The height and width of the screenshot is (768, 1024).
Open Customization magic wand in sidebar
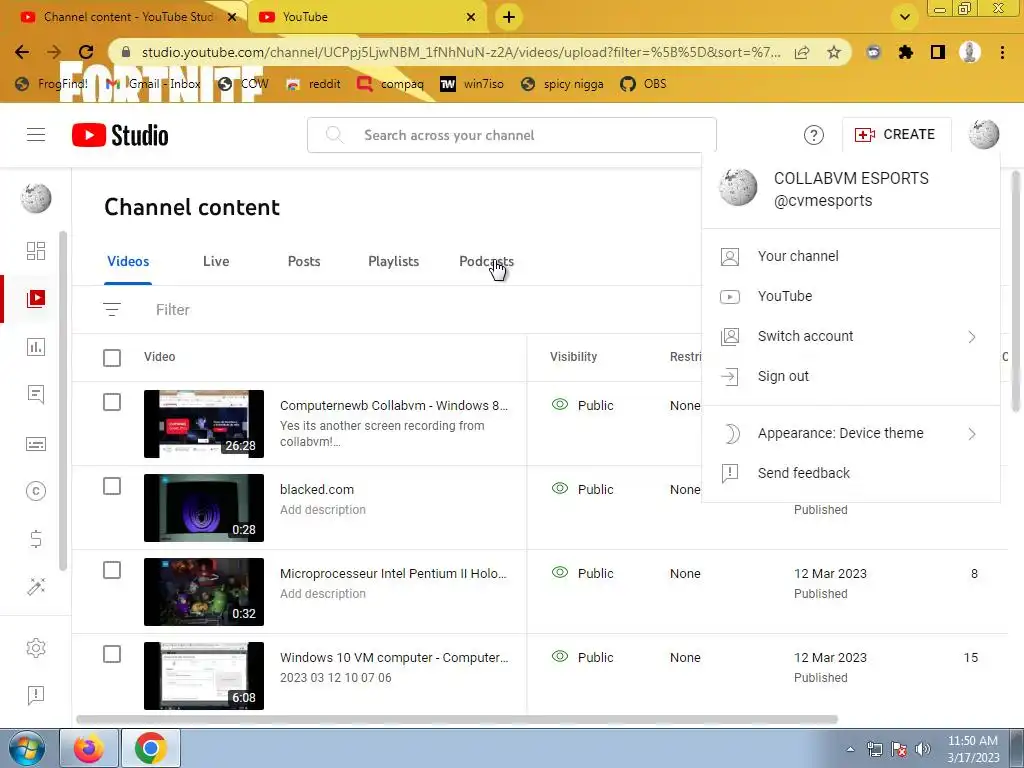36,586
